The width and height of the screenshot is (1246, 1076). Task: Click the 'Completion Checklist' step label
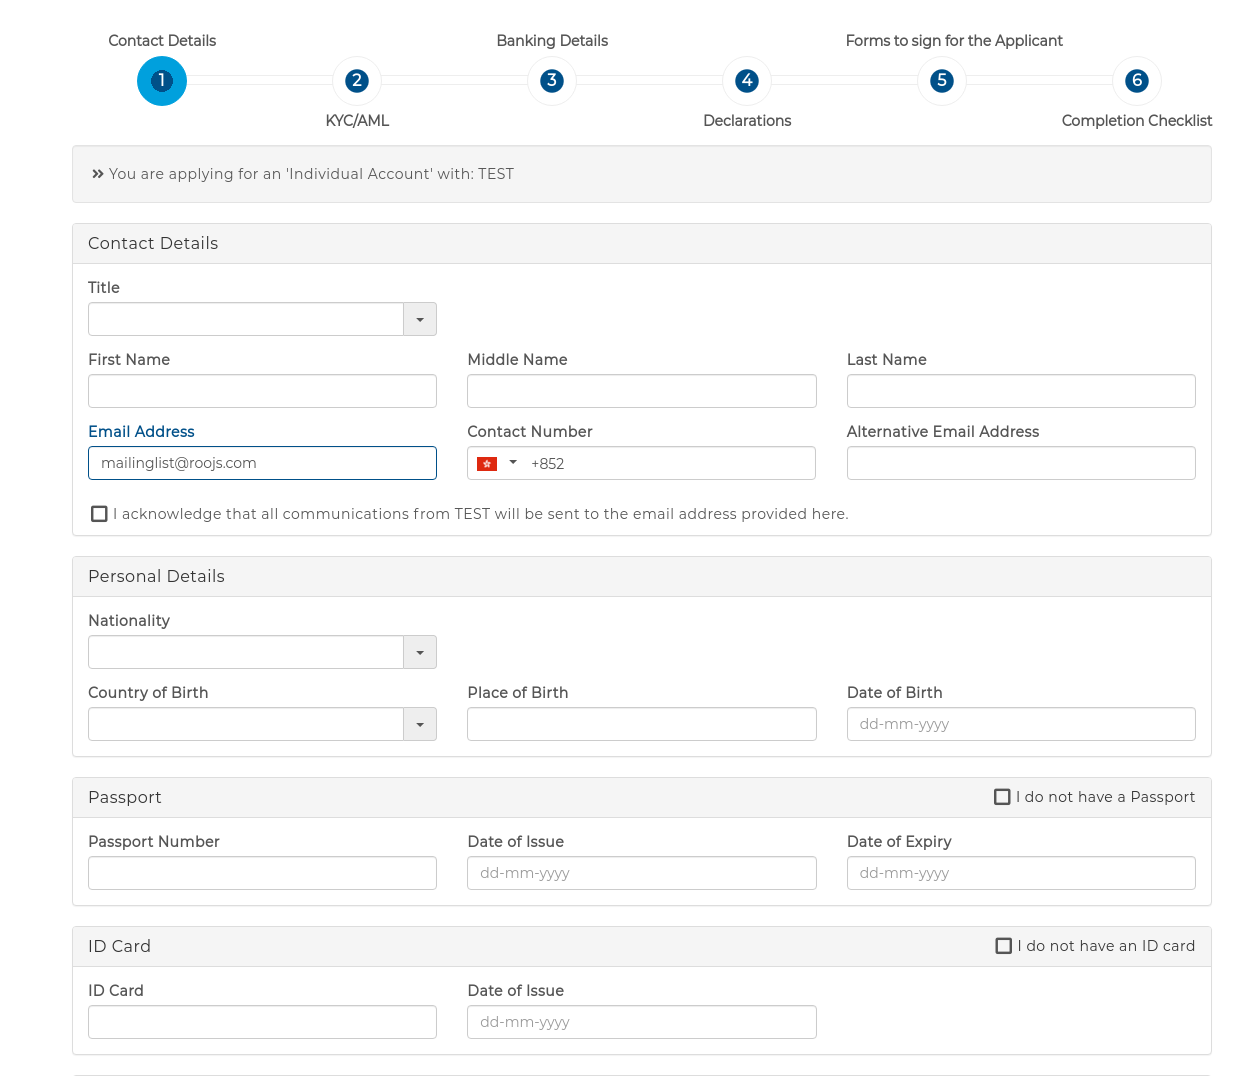coord(1136,121)
